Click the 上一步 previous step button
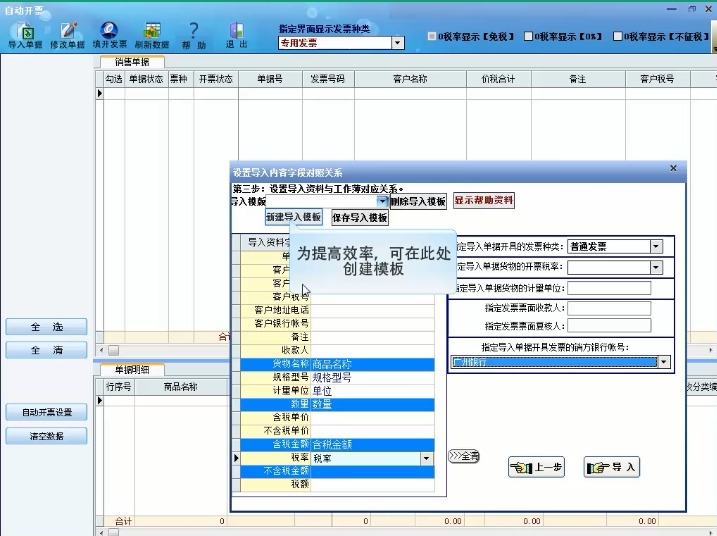717x536 pixels. click(537, 467)
